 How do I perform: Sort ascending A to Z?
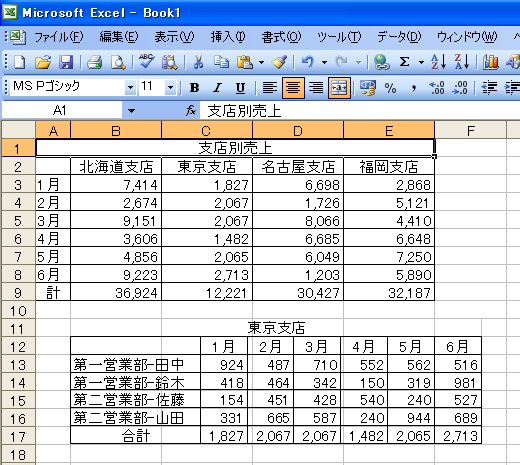(438, 62)
